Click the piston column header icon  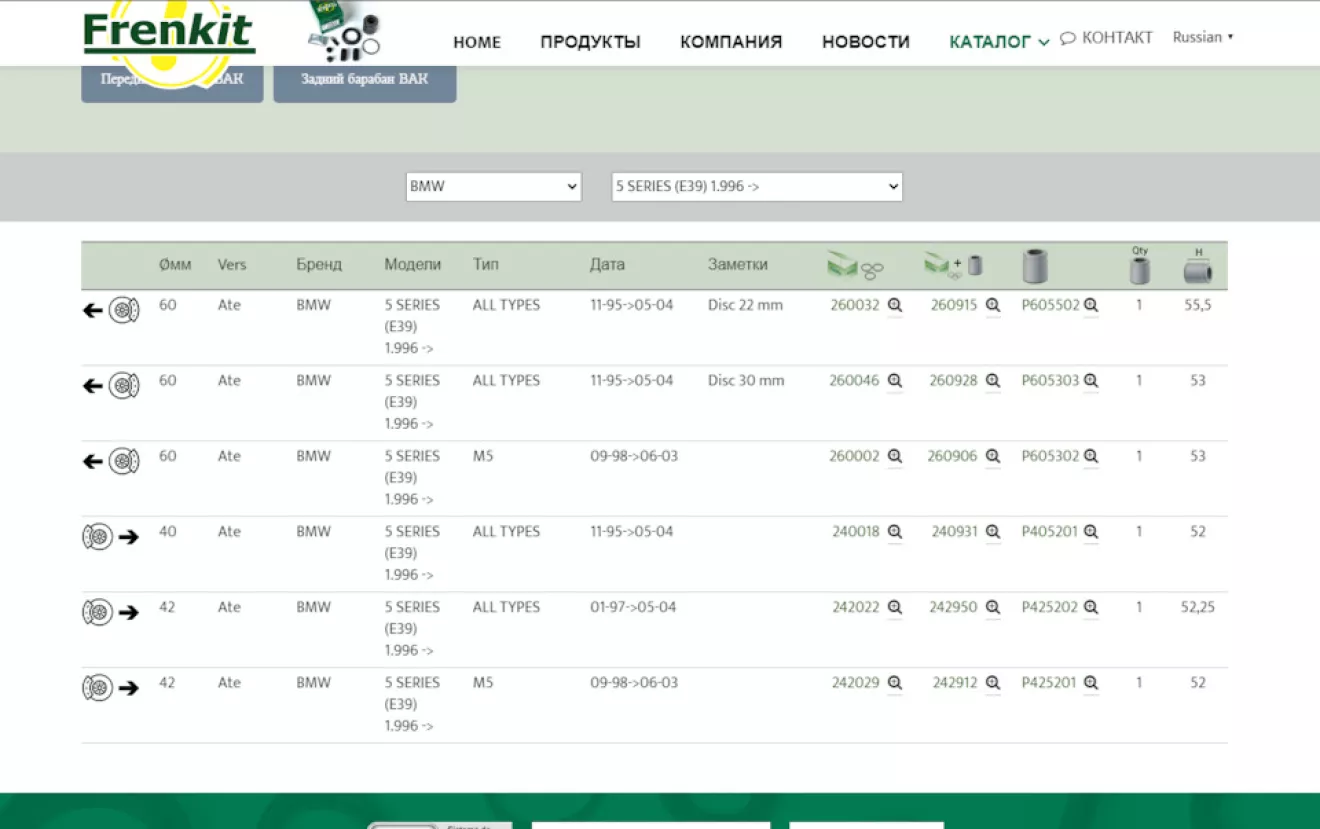(1035, 266)
